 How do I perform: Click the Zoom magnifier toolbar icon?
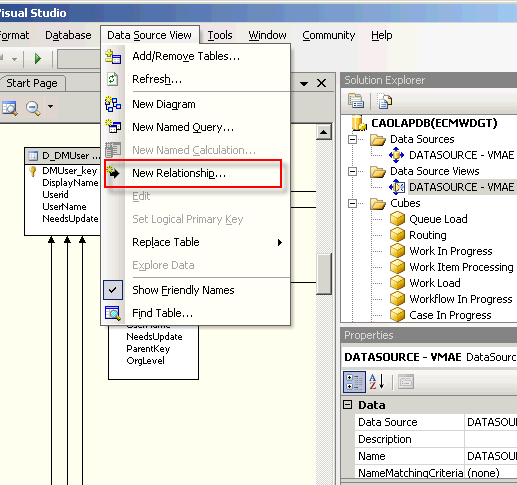pyautogui.click(x=33, y=108)
